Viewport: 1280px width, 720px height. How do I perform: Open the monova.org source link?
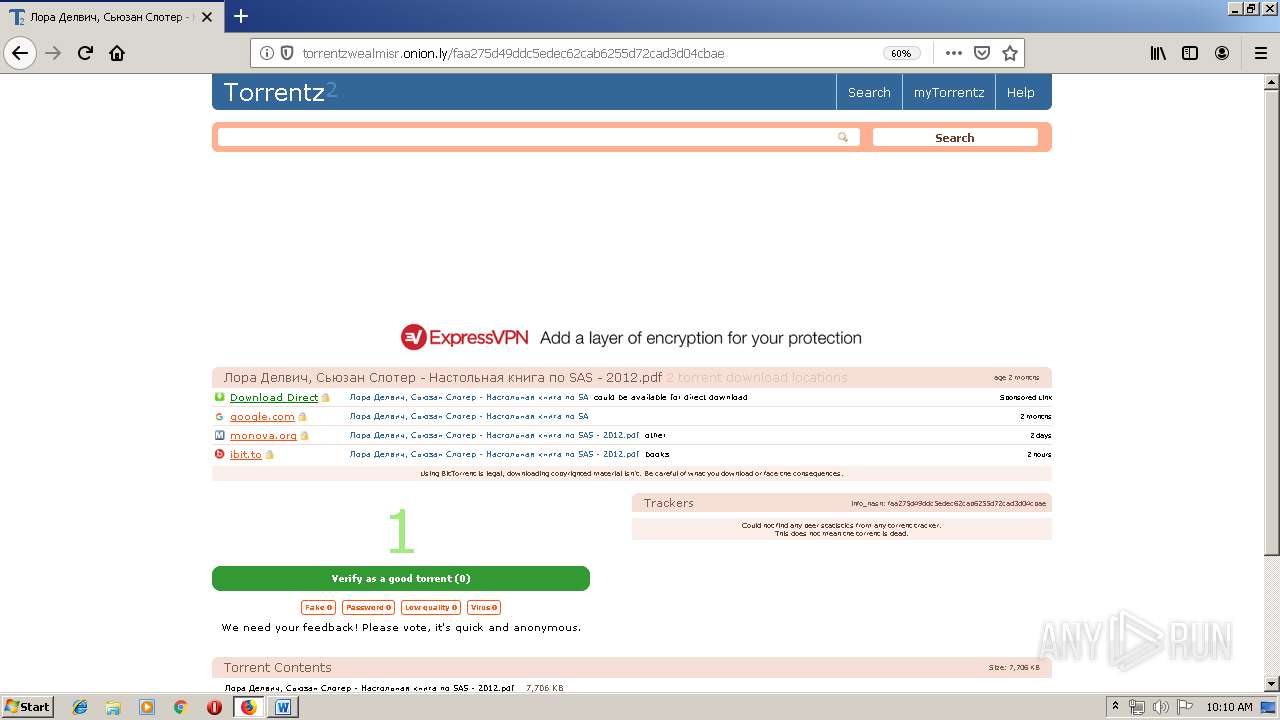(x=263, y=435)
